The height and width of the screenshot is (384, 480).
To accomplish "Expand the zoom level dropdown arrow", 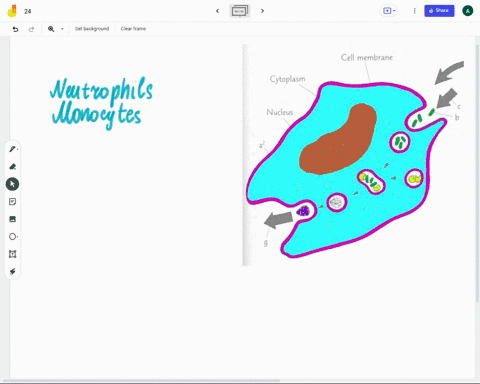I will (x=62, y=29).
